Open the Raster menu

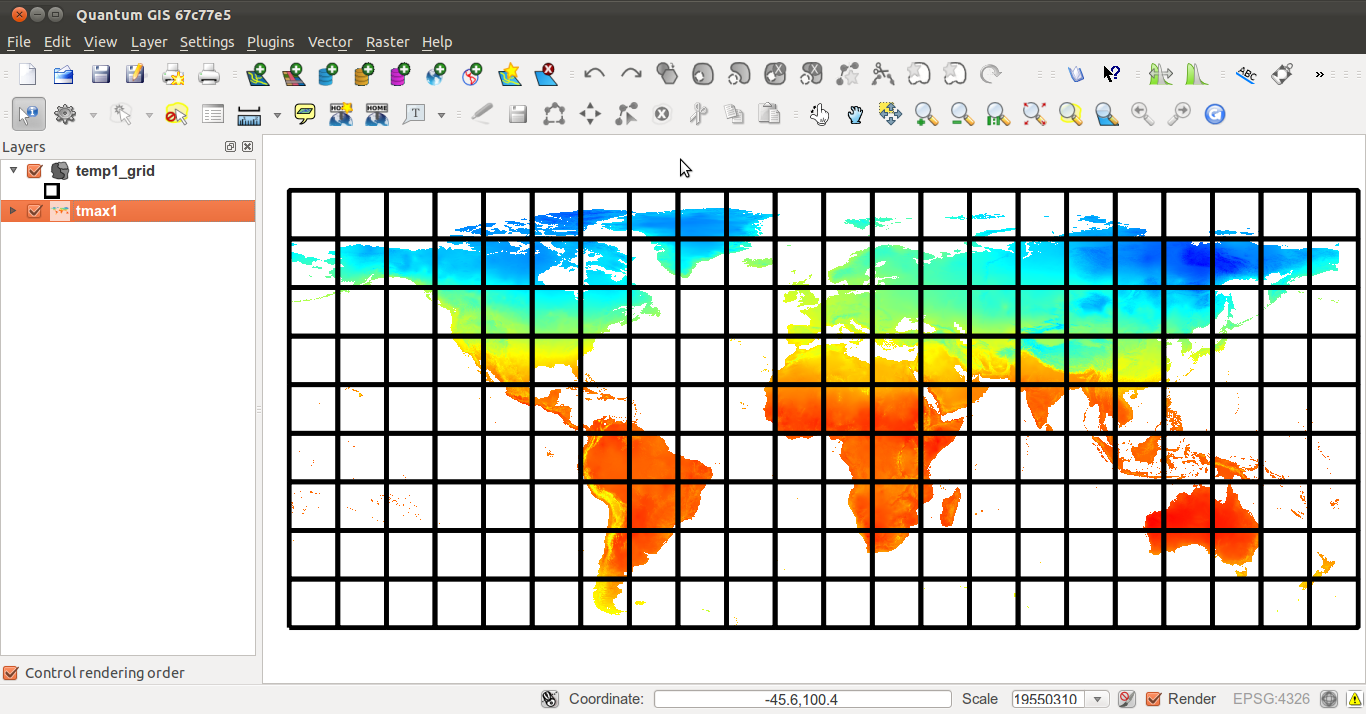[x=387, y=42]
